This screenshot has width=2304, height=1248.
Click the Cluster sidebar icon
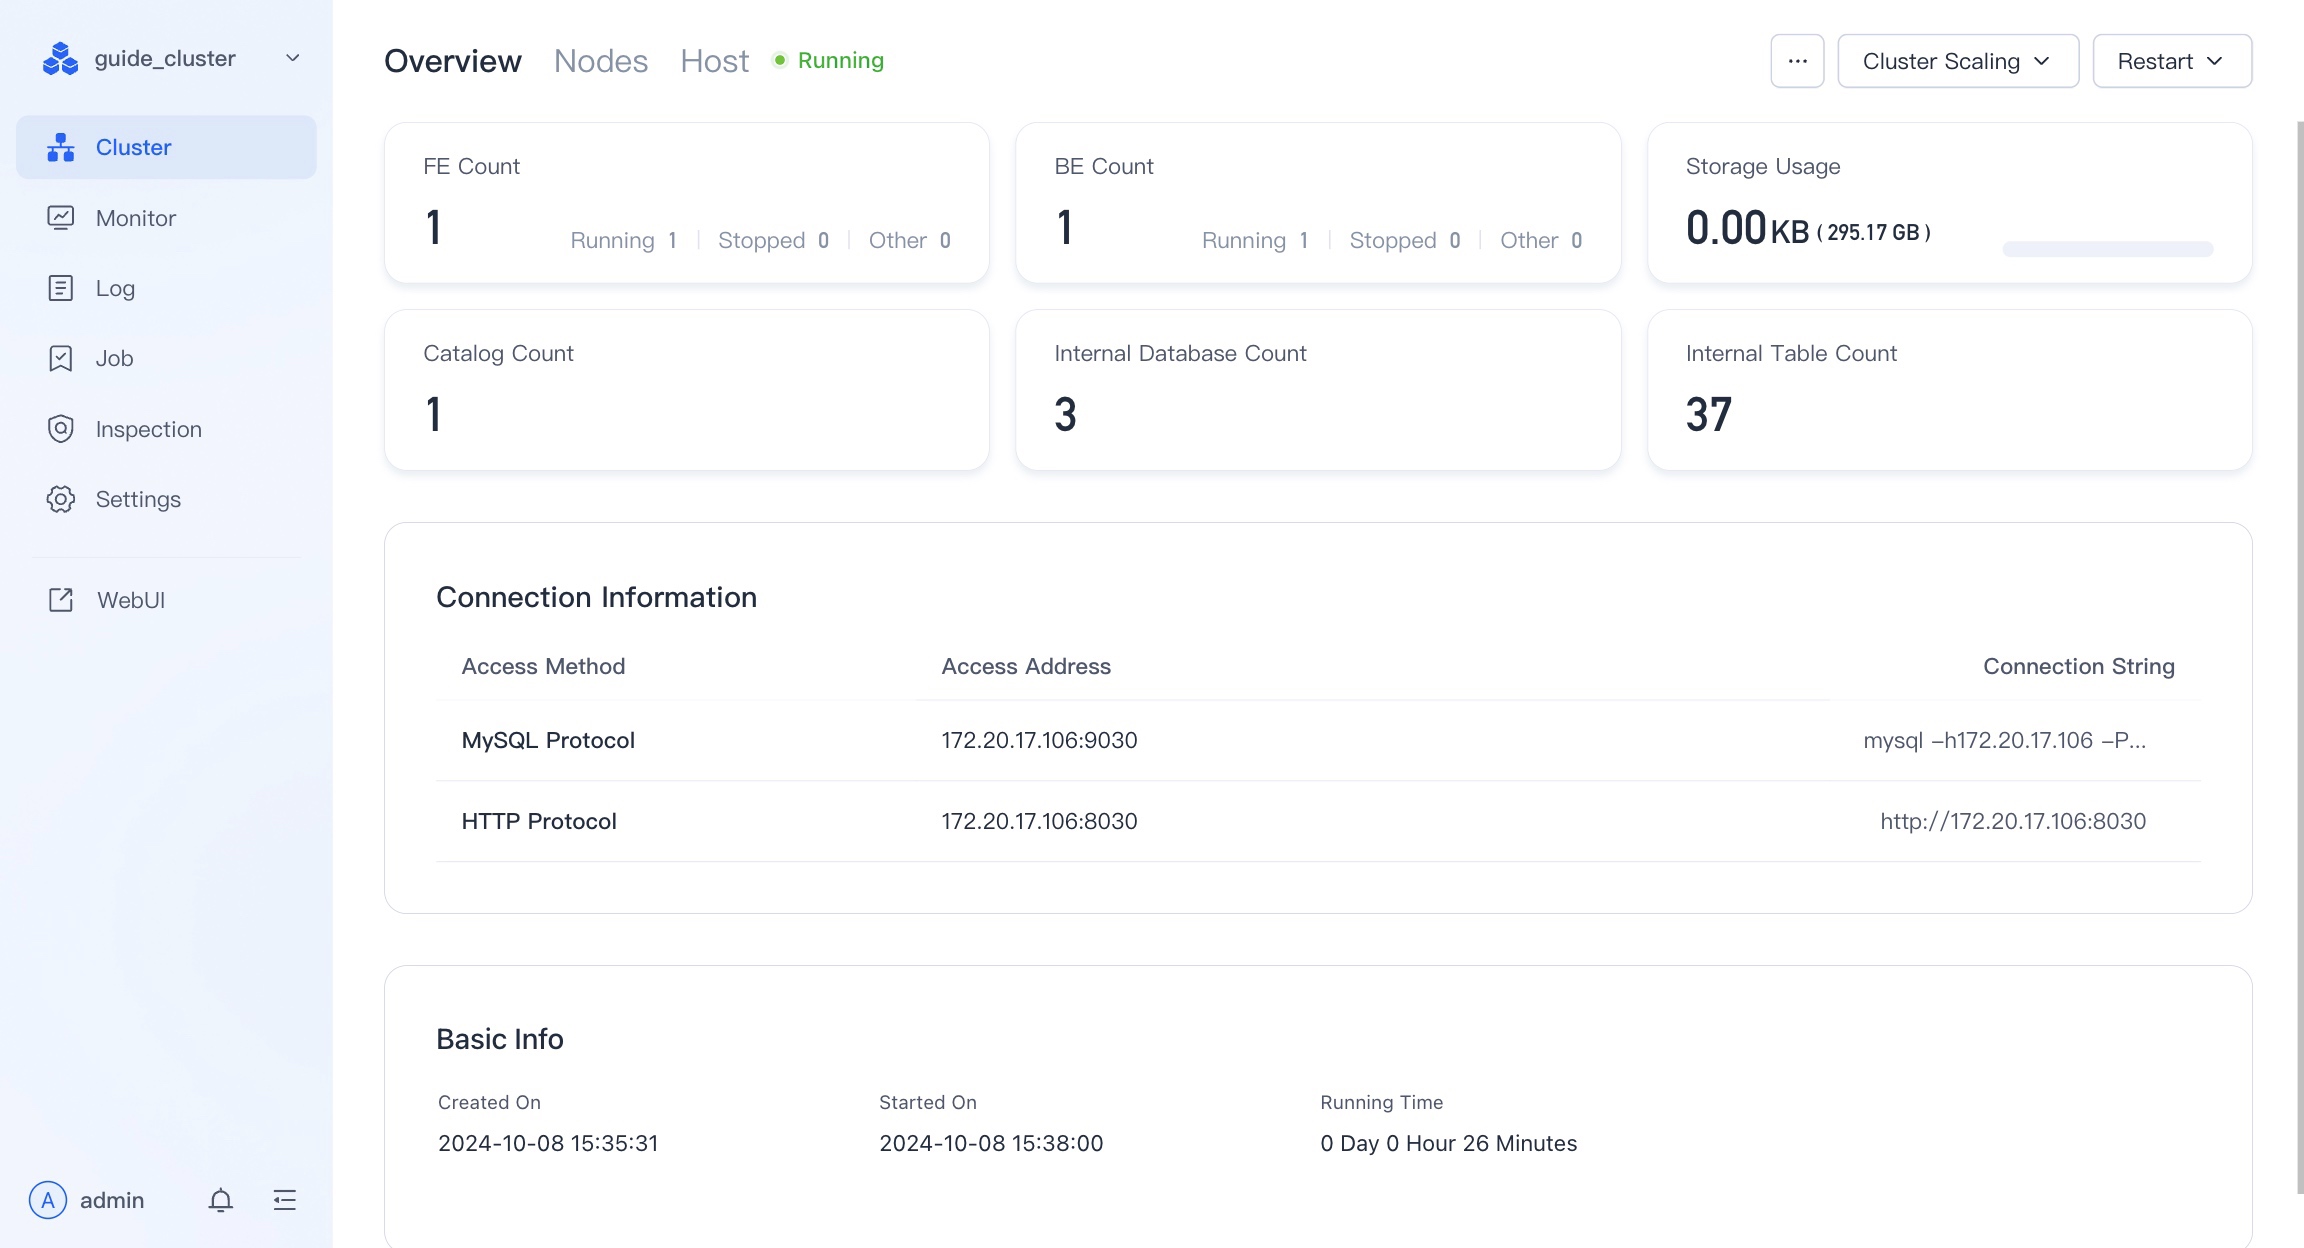61,147
